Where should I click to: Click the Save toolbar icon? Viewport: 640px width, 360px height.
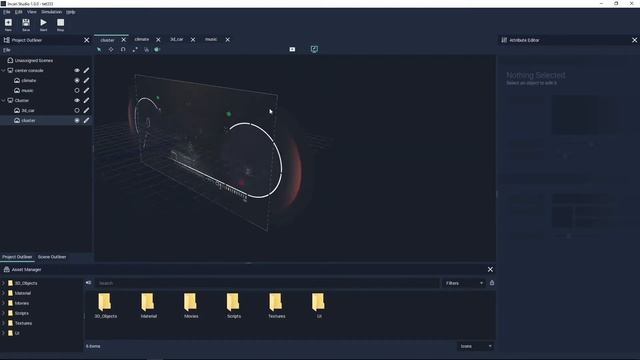pos(26,22)
